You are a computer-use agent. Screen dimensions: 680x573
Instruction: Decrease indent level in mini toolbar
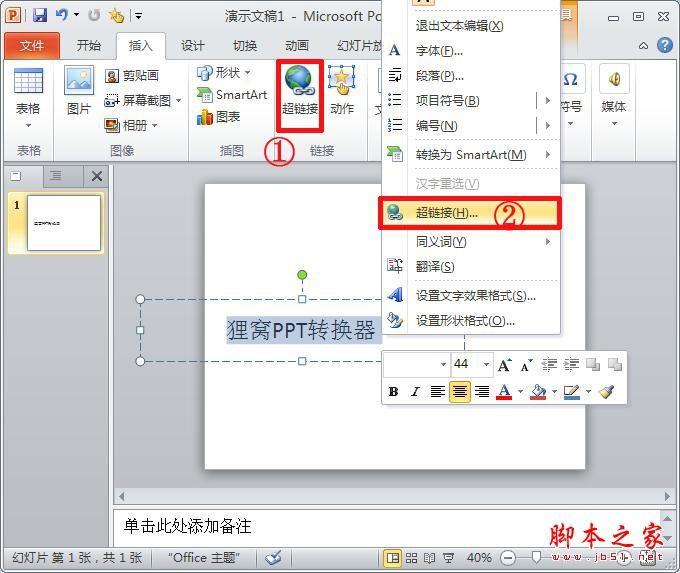(549, 365)
